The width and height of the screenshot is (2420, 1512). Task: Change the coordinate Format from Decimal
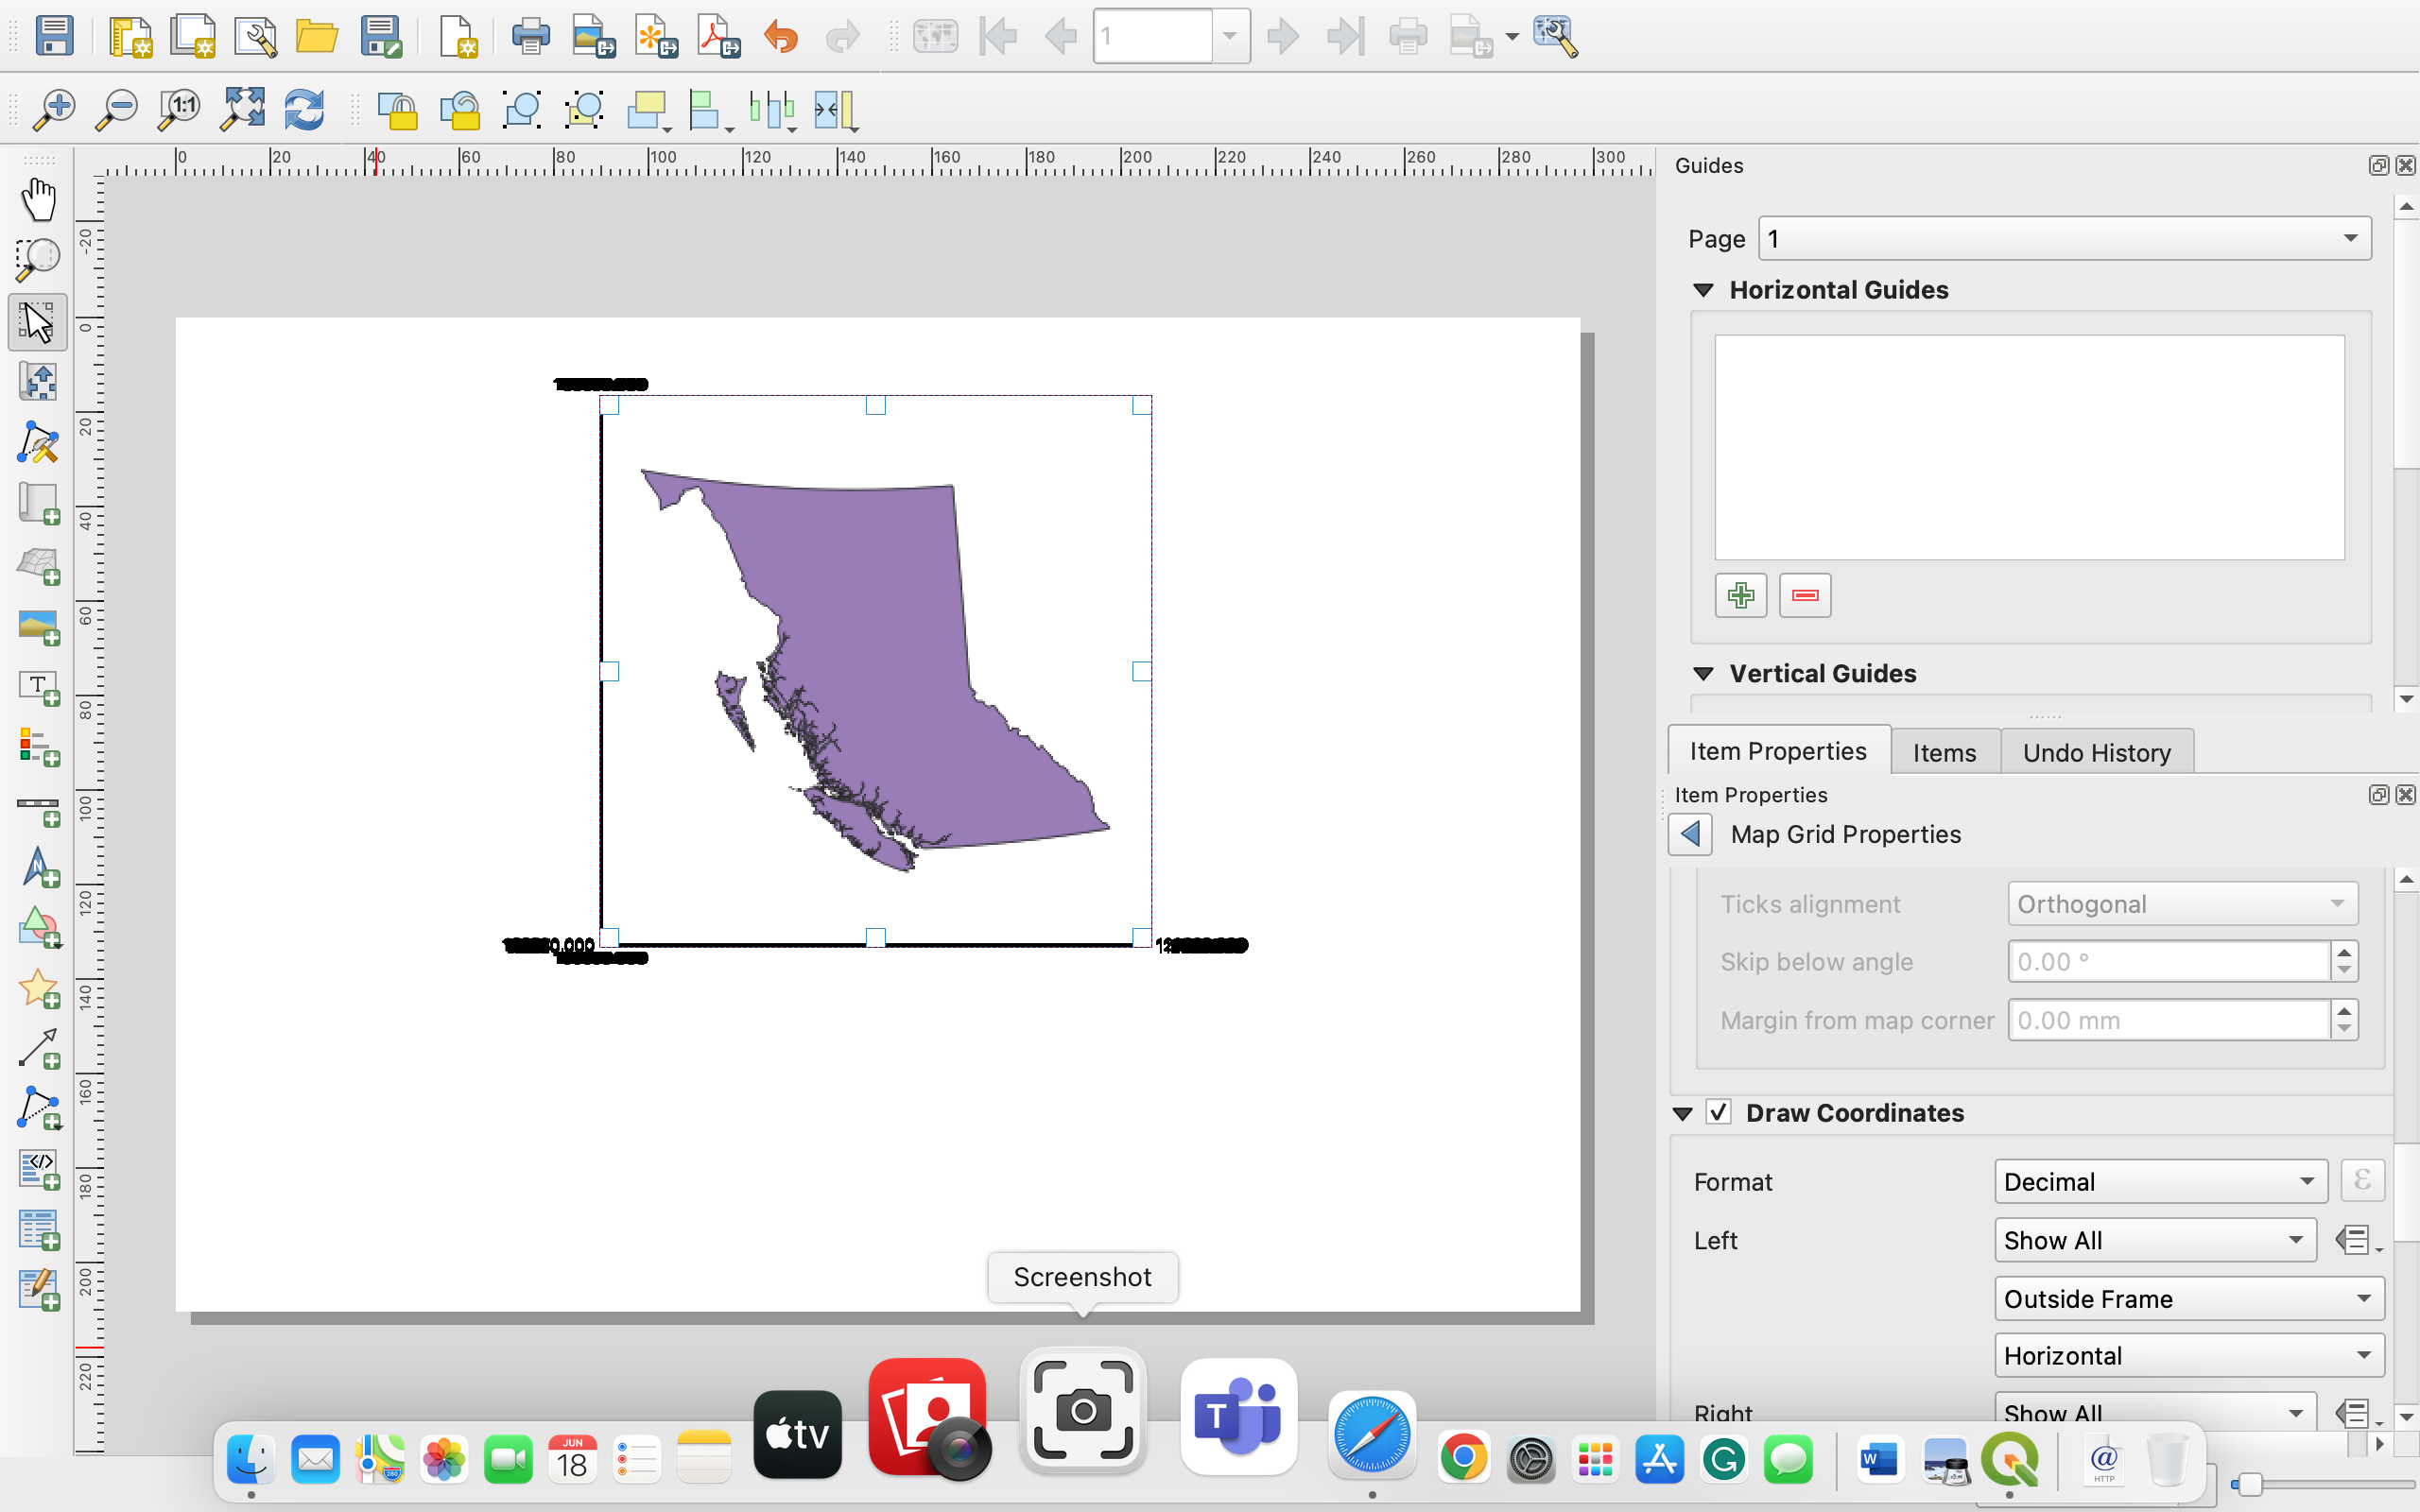coord(2159,1181)
